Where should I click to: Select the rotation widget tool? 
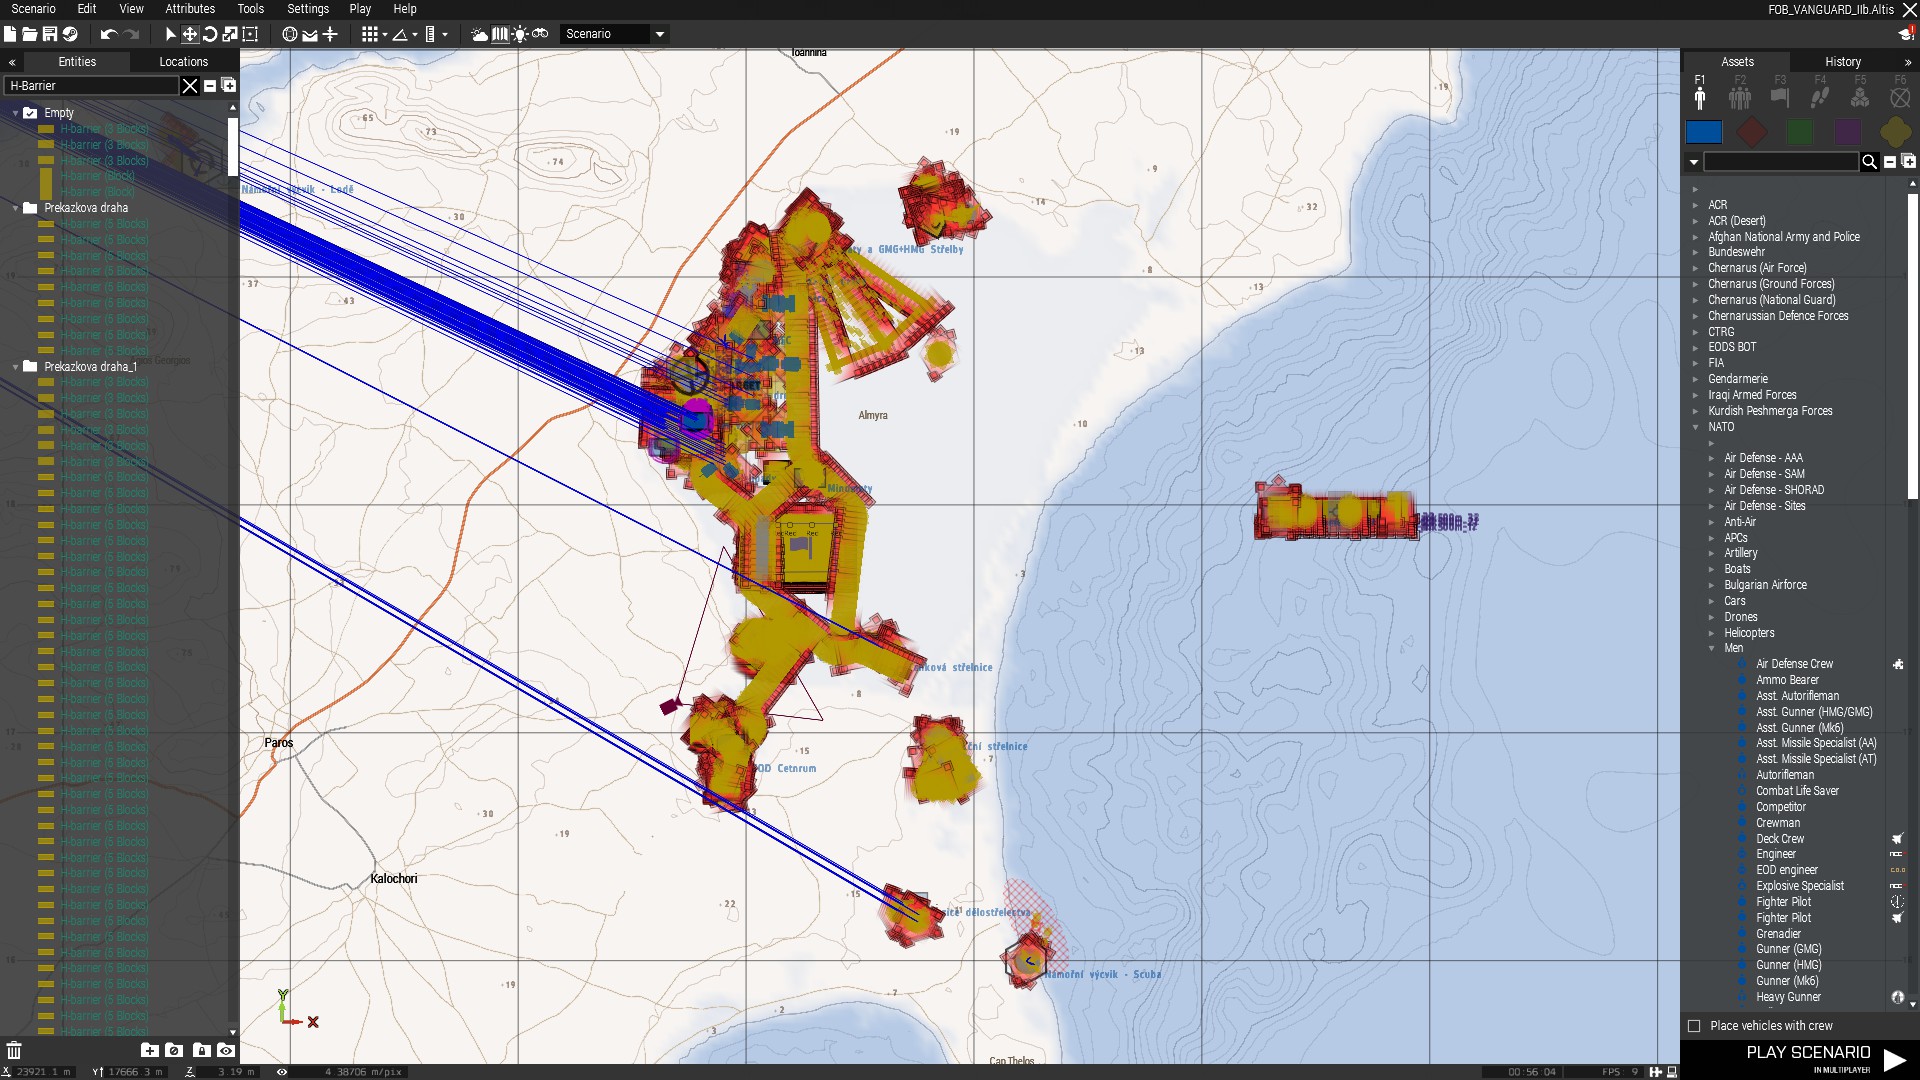click(210, 34)
